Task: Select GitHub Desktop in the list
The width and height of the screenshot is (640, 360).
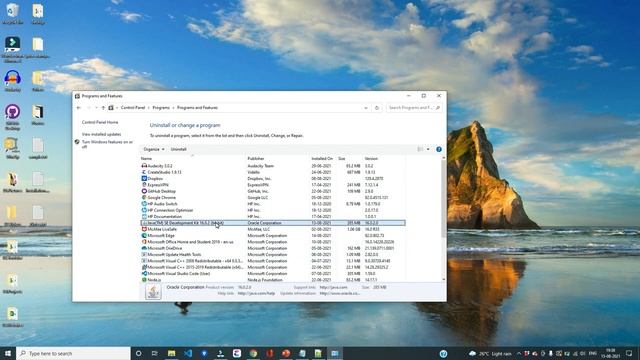Action: click(273, 191)
